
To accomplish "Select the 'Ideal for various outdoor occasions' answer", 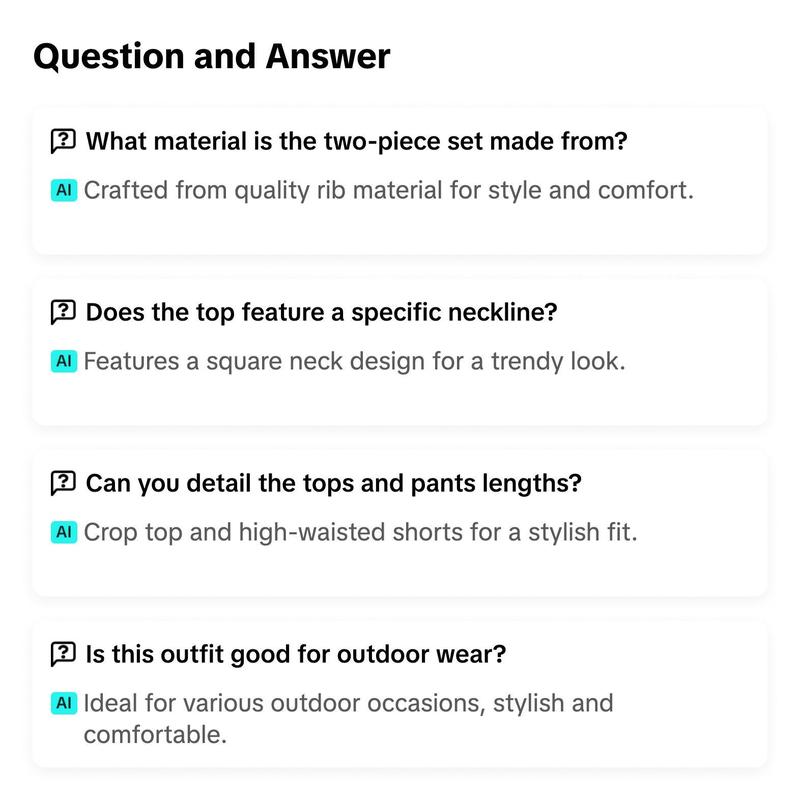I will pos(348,719).
